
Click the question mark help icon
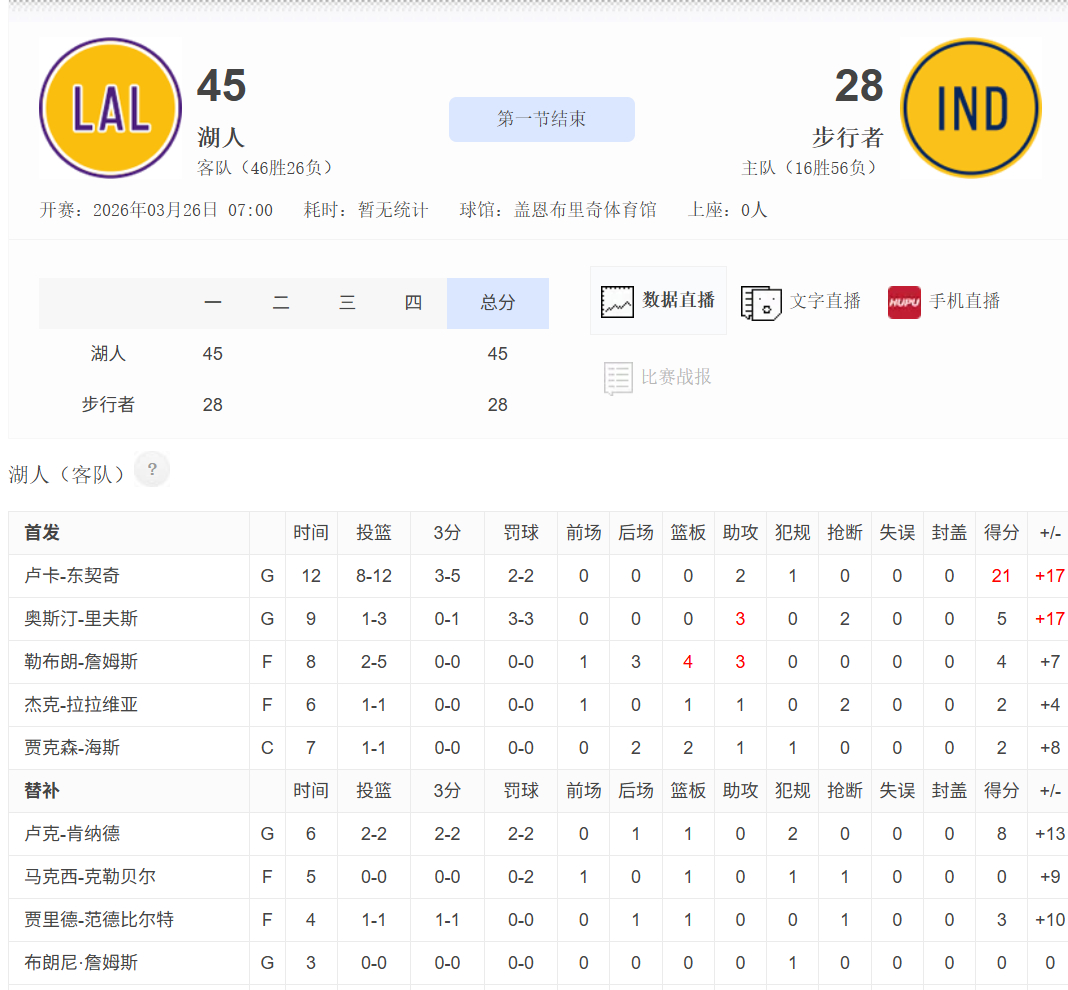(151, 468)
